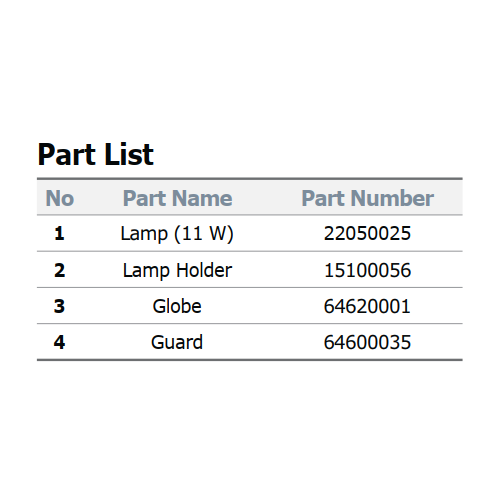The height and width of the screenshot is (500, 500).
Task: Click row number 1 cell
Action: [x=59, y=233]
